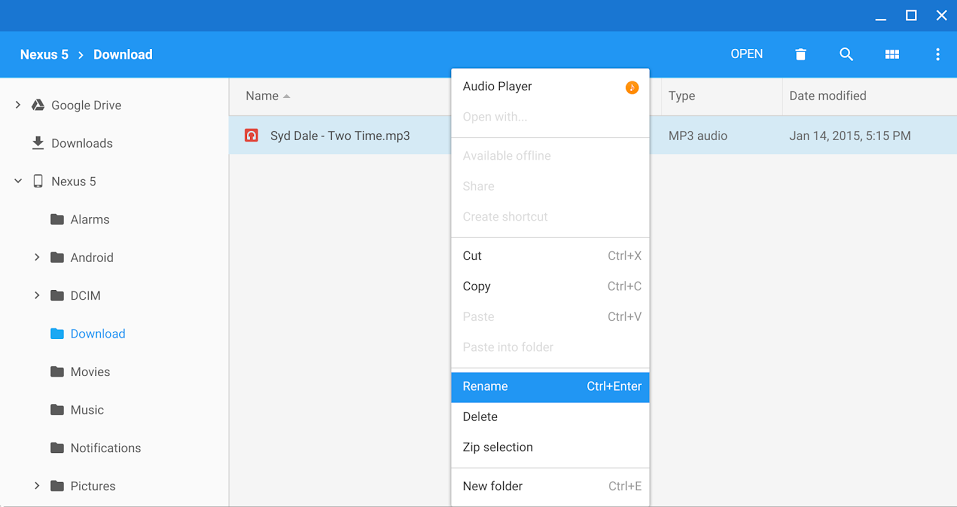Select the Google Drive icon in sidebar
Image resolution: width=957 pixels, height=507 pixels.
point(38,105)
